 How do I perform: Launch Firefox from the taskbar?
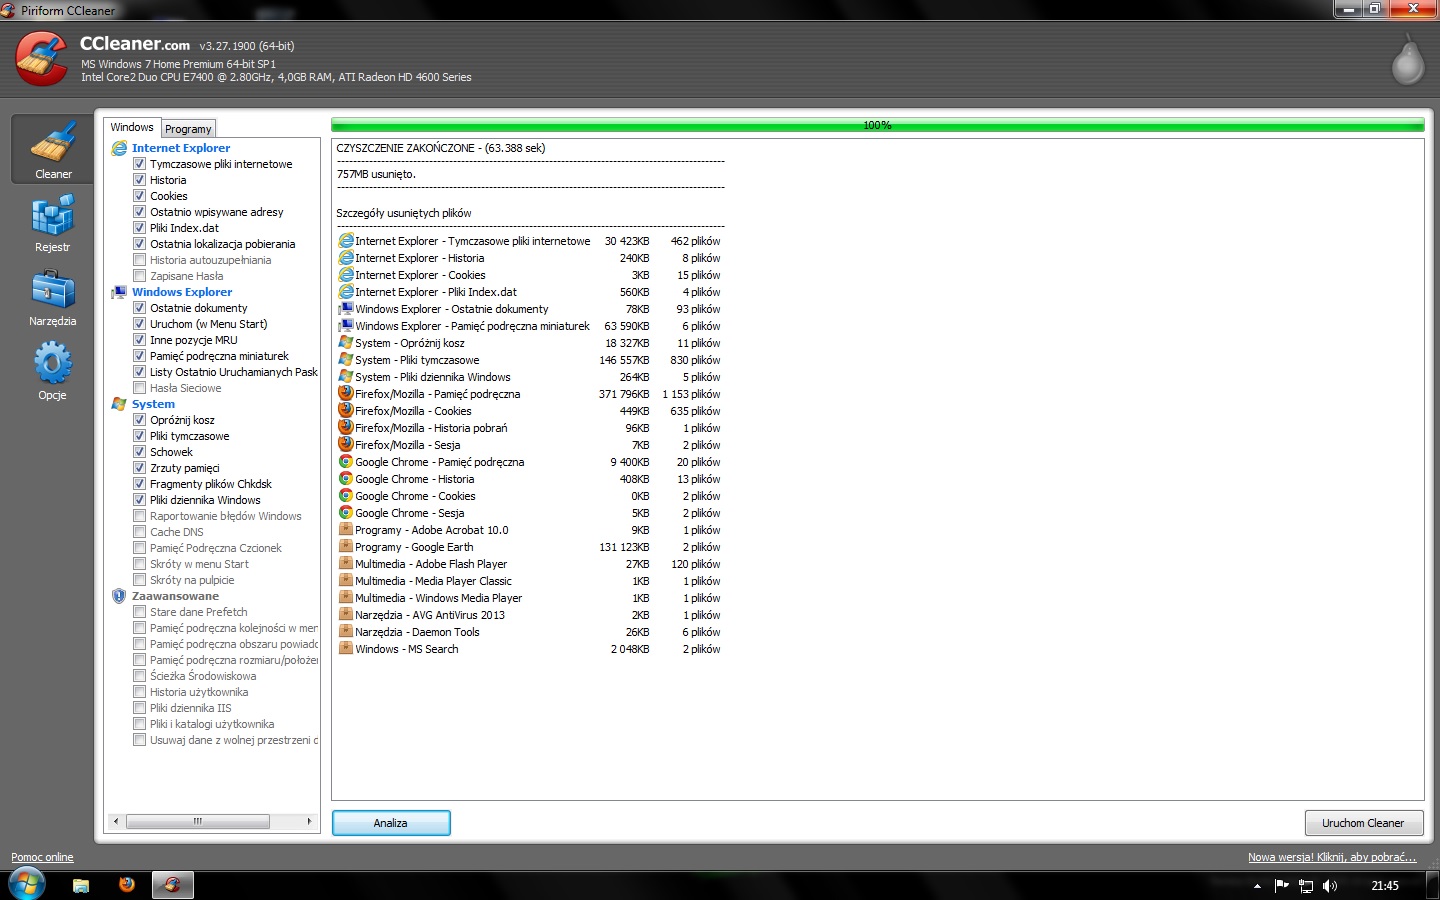[127, 884]
